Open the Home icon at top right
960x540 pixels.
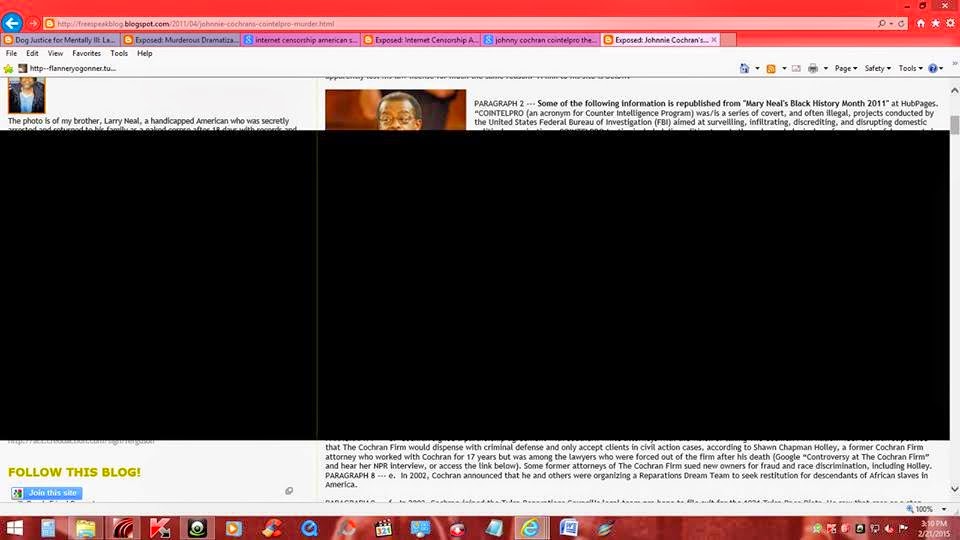pyautogui.click(x=920, y=23)
